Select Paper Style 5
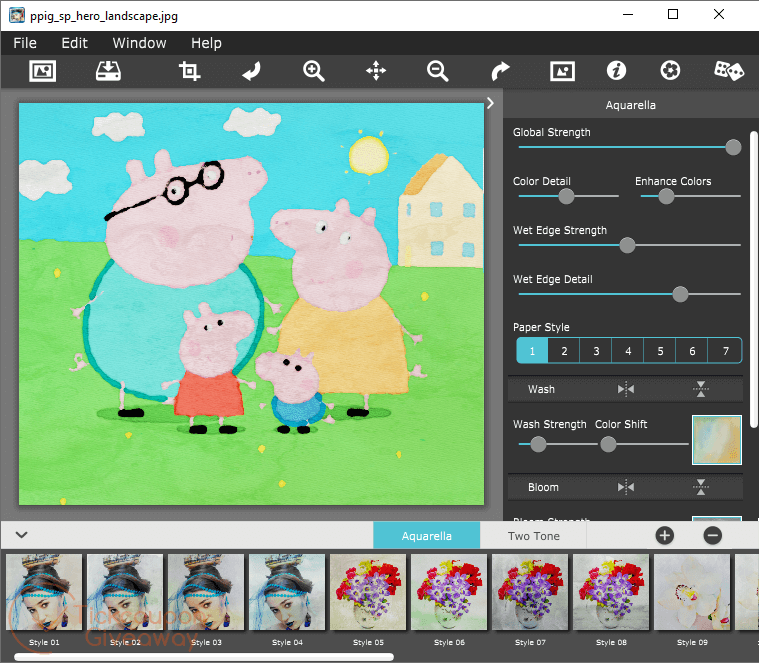The width and height of the screenshot is (759, 663). [x=660, y=351]
